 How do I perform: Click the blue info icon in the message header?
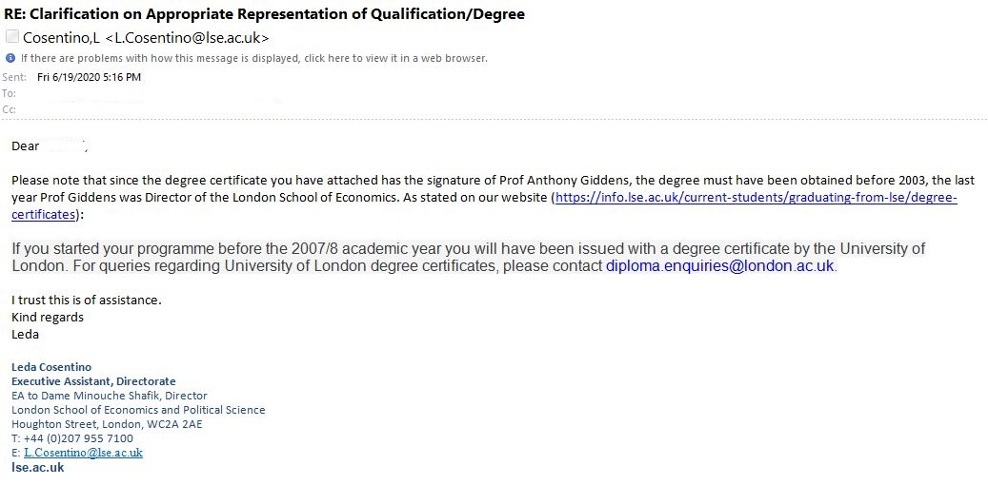click(11, 58)
